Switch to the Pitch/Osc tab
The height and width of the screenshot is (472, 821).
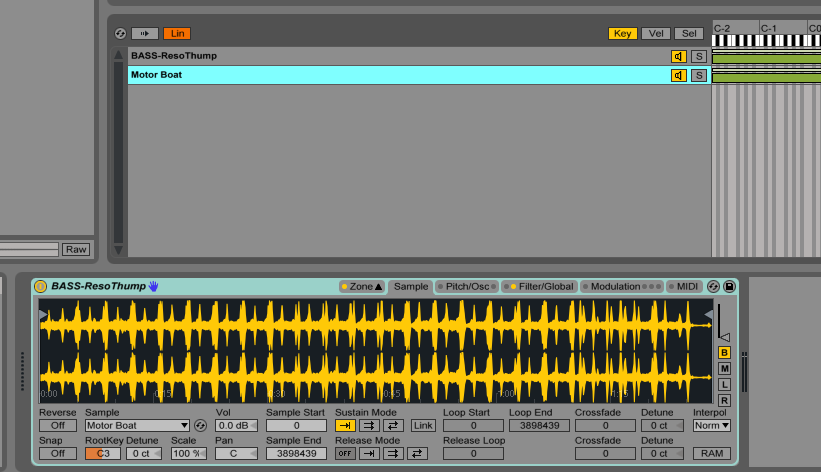coord(466,287)
